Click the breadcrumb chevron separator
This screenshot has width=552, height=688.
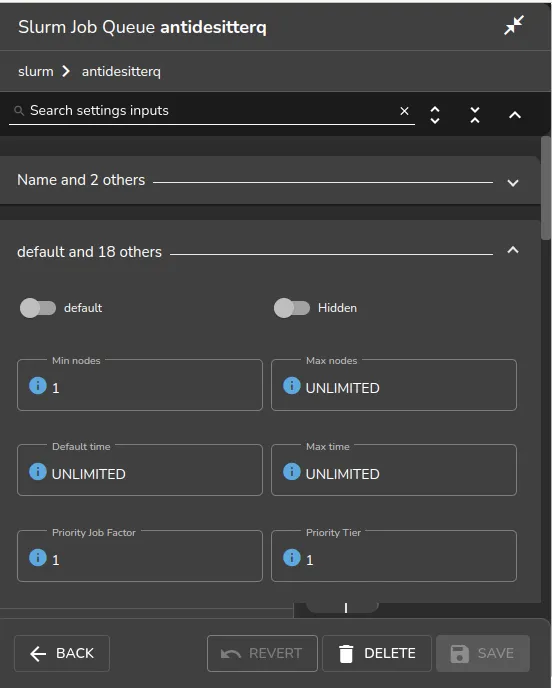(66, 71)
